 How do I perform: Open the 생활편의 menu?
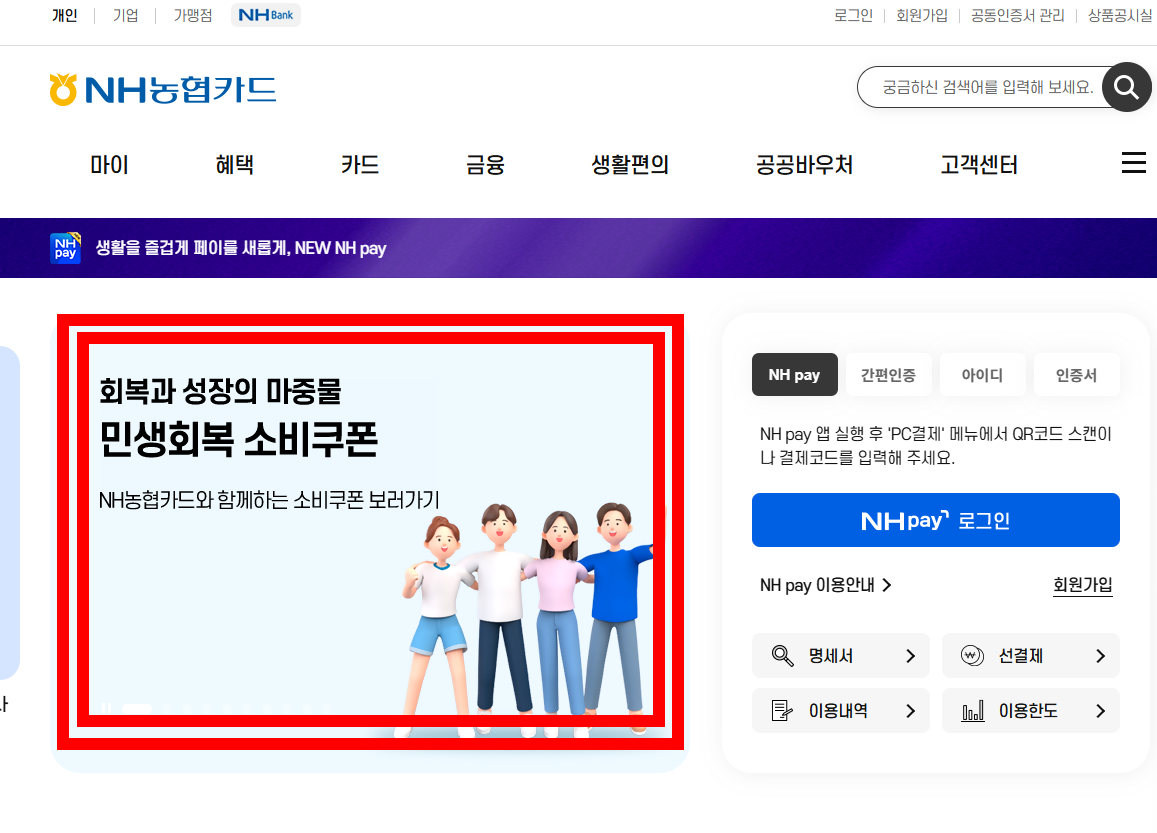pos(630,165)
